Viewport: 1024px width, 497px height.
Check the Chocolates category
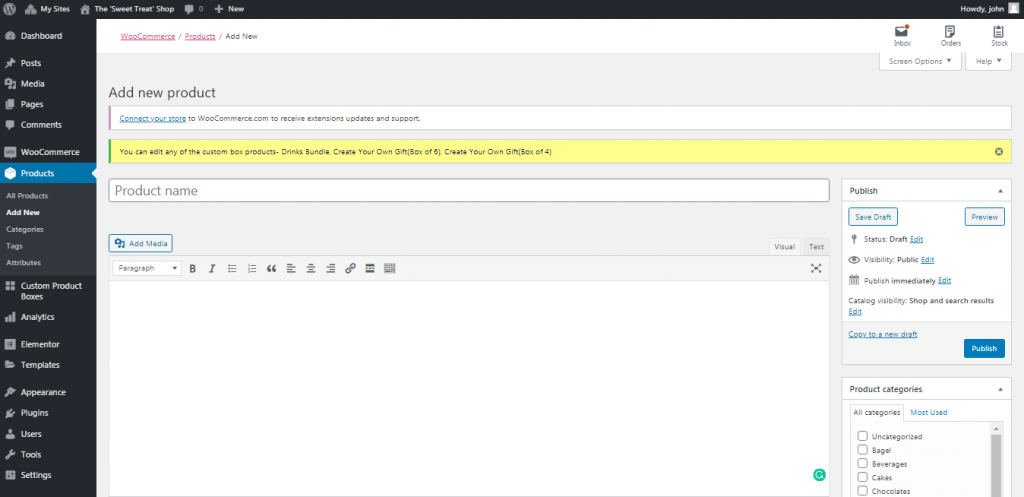[x=862, y=491]
